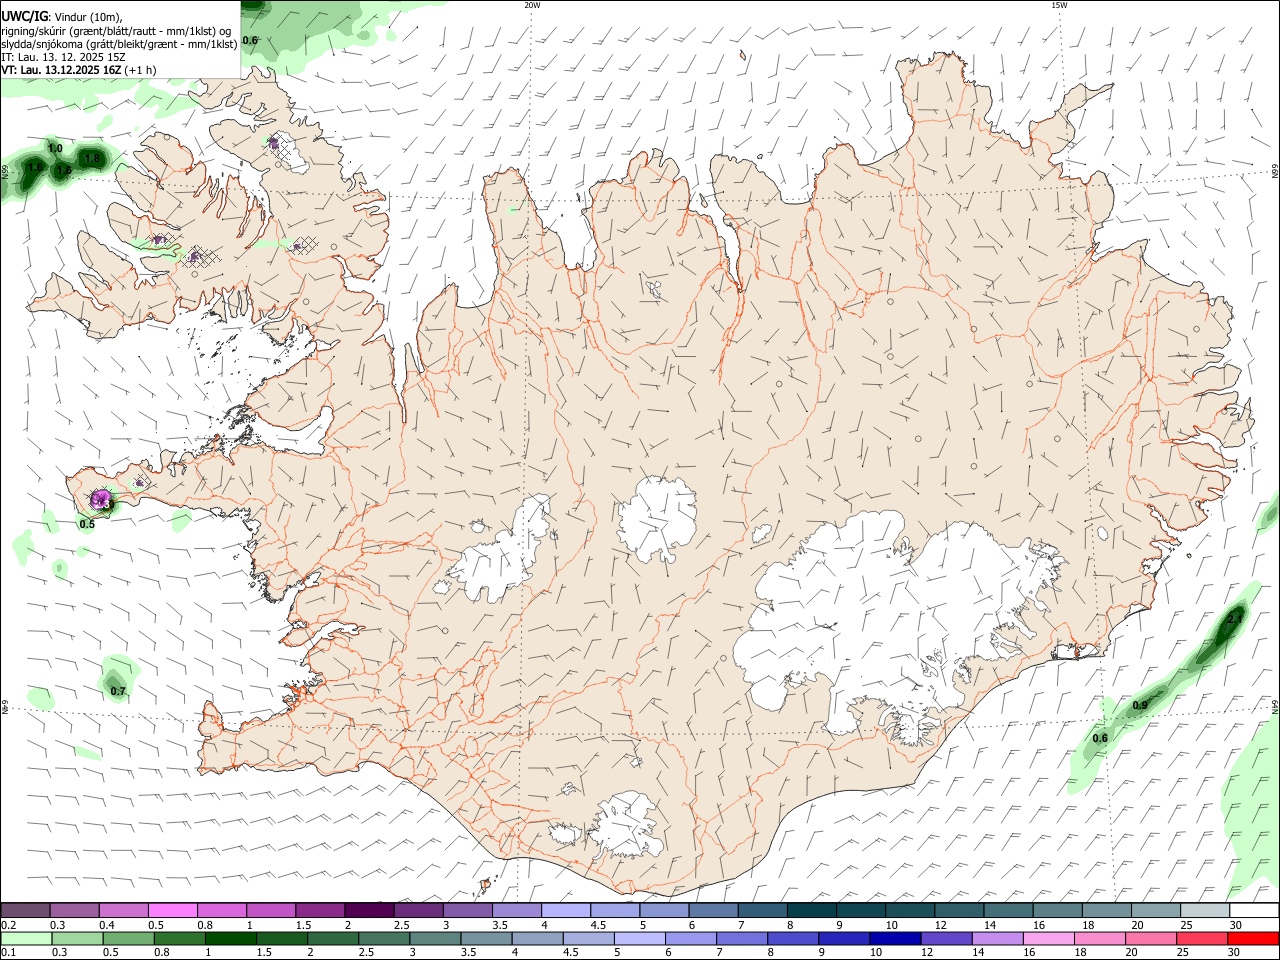Pick light gray upper-row swatch starting at 25
Image resolution: width=1280 pixels, height=960 pixels.
click(x=1203, y=910)
